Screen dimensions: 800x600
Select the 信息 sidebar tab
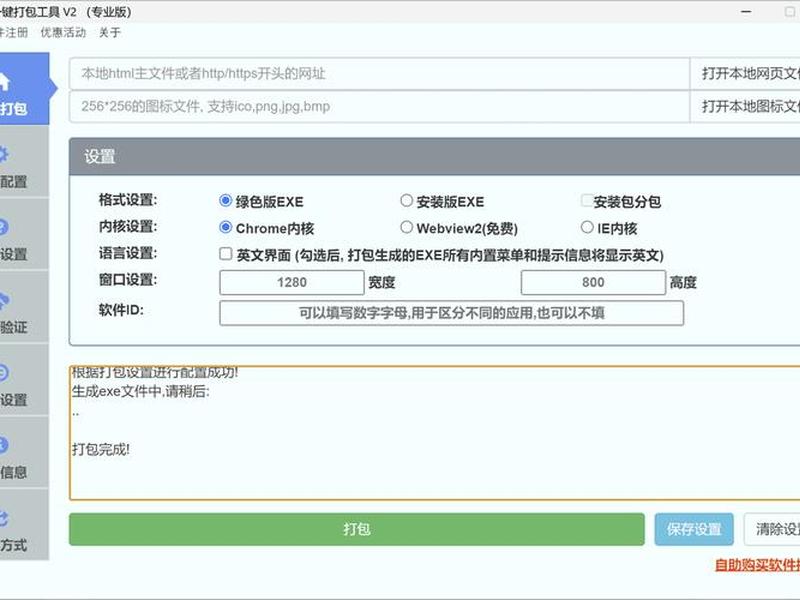(24, 452)
